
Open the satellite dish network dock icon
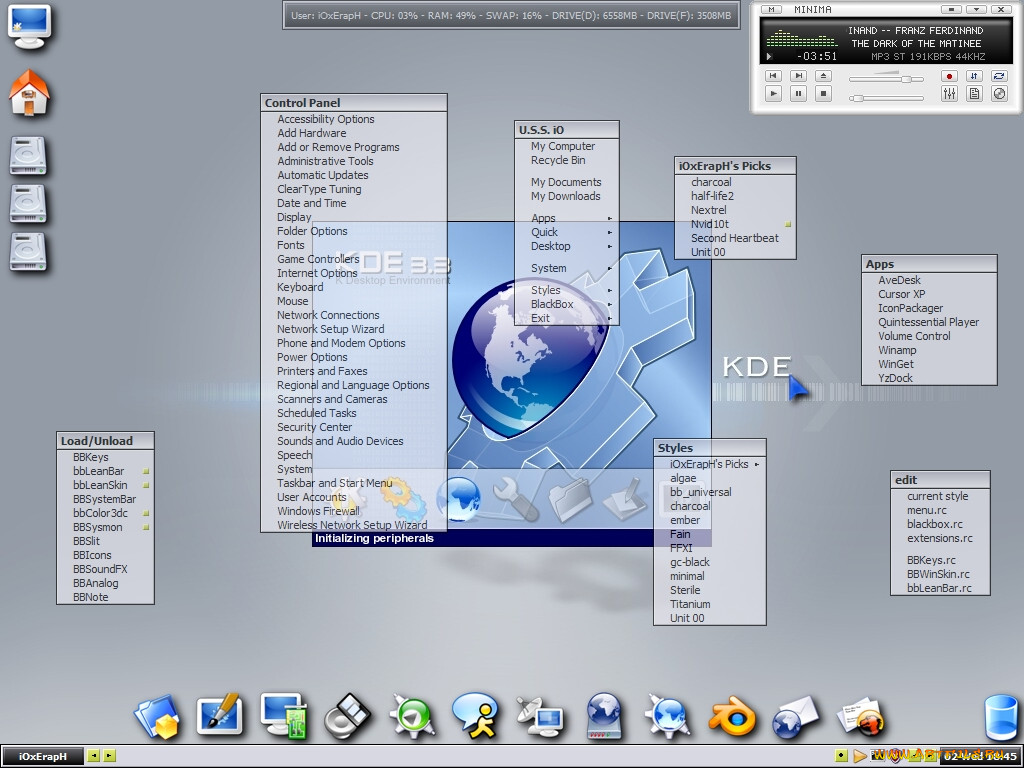[539, 716]
